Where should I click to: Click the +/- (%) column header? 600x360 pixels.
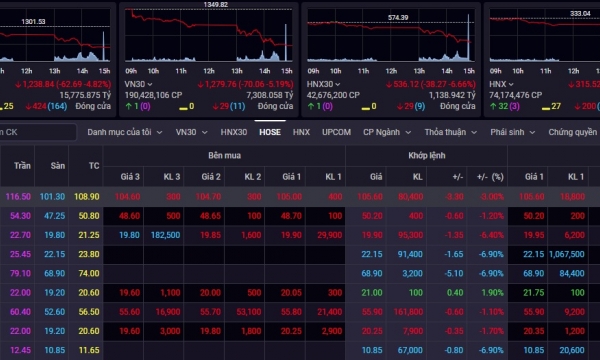490,177
